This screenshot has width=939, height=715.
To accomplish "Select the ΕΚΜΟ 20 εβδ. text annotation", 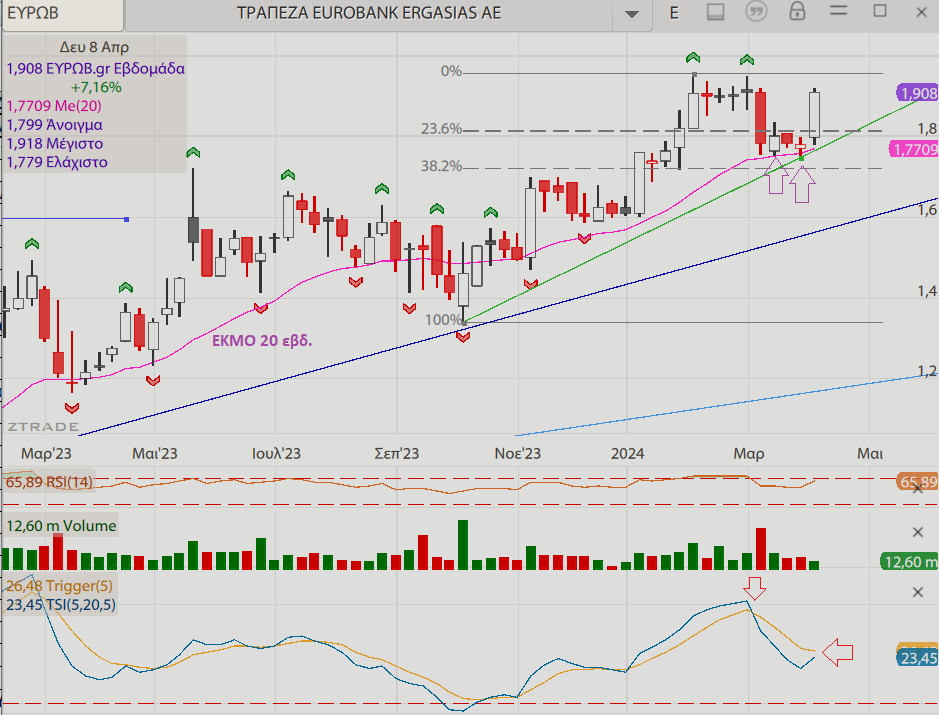I will (x=262, y=341).
